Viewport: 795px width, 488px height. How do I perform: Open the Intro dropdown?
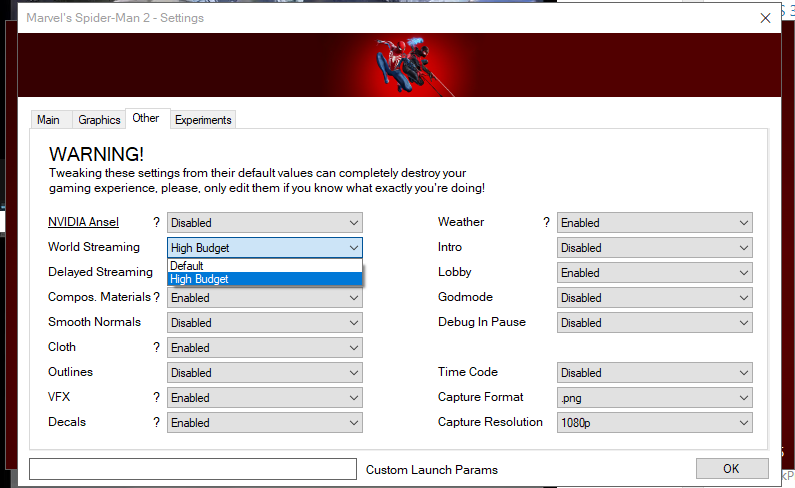(x=655, y=248)
